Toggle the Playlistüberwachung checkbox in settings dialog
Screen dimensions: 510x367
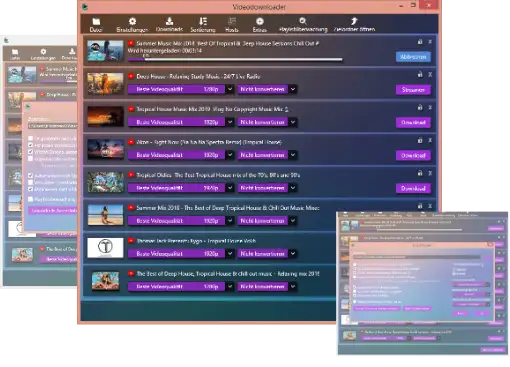[x=31, y=199]
